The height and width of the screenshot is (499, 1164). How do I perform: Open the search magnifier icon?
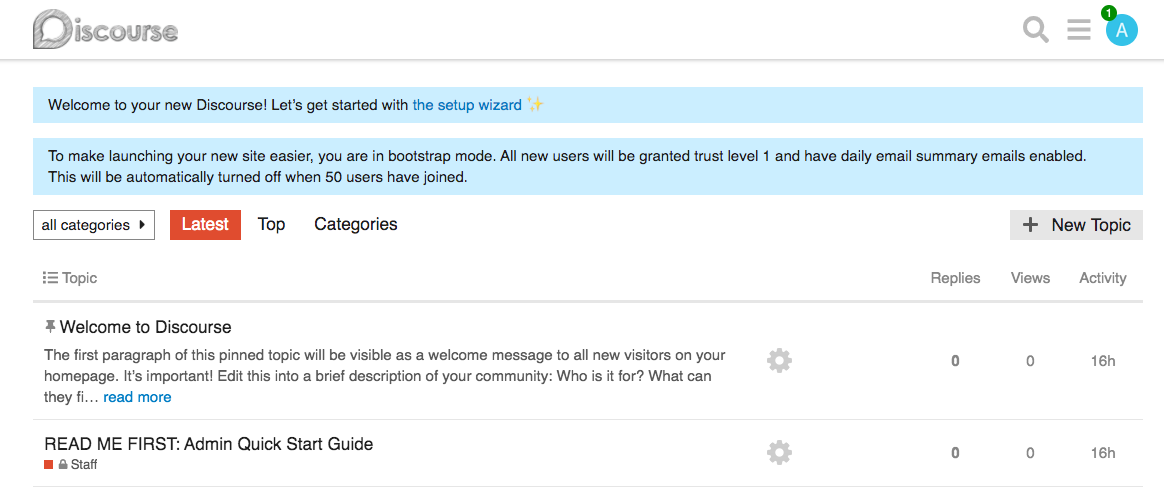click(x=1036, y=30)
